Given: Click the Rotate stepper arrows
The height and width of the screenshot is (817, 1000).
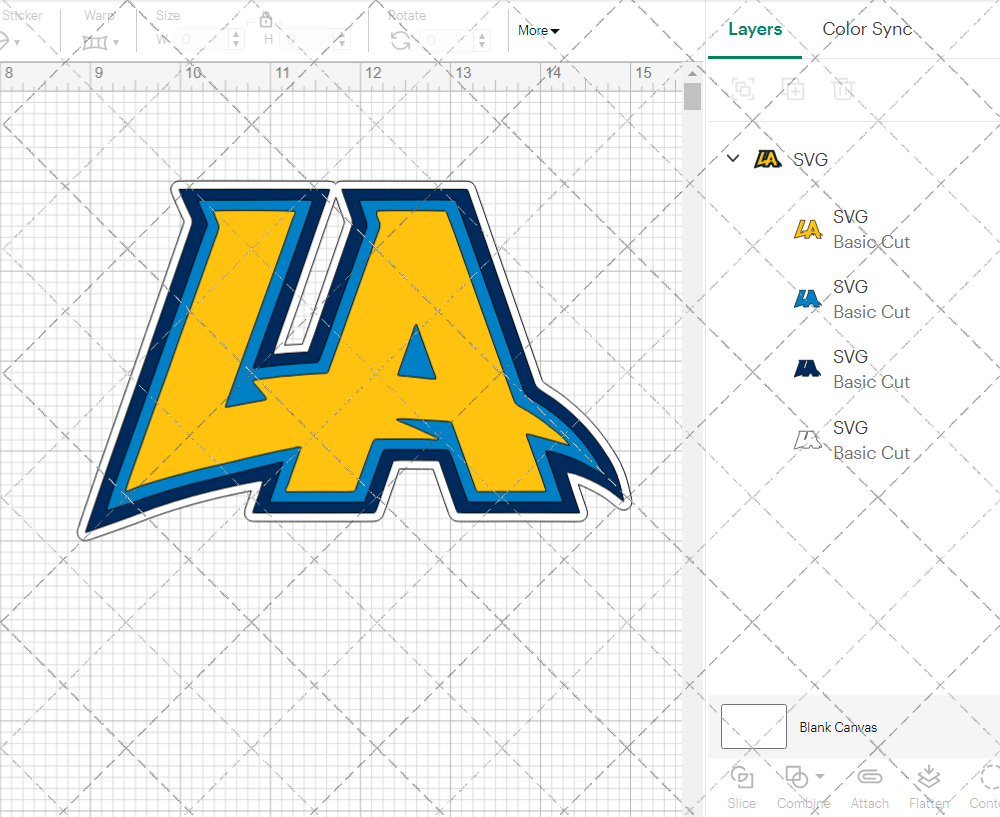Looking at the screenshot, I should pos(482,40).
